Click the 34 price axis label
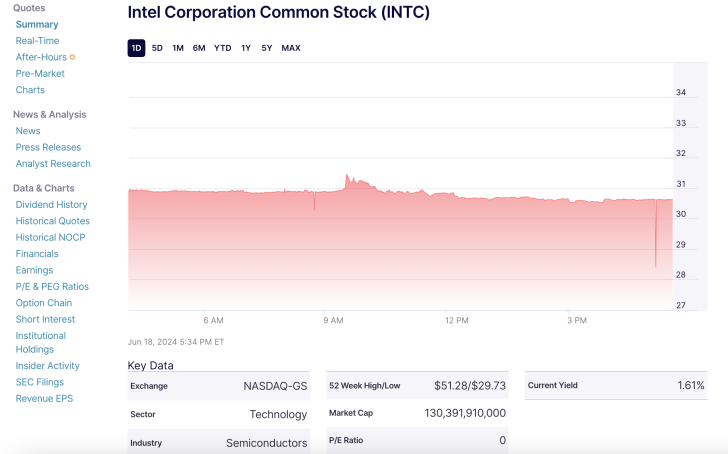Screen dimensions: 728x454 681,92
